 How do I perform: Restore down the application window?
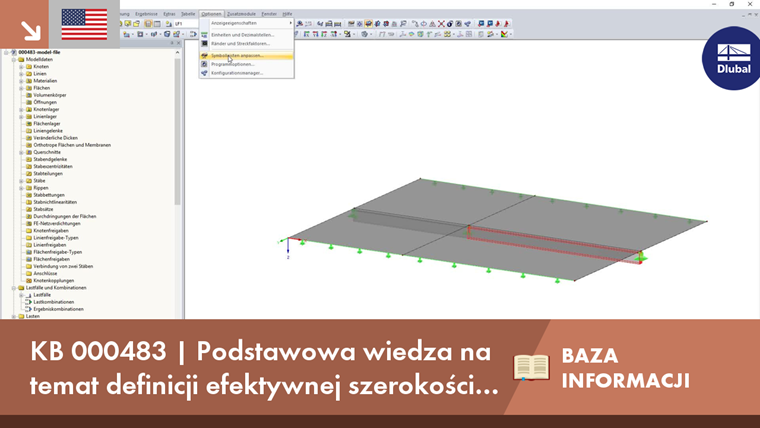(732, 4)
